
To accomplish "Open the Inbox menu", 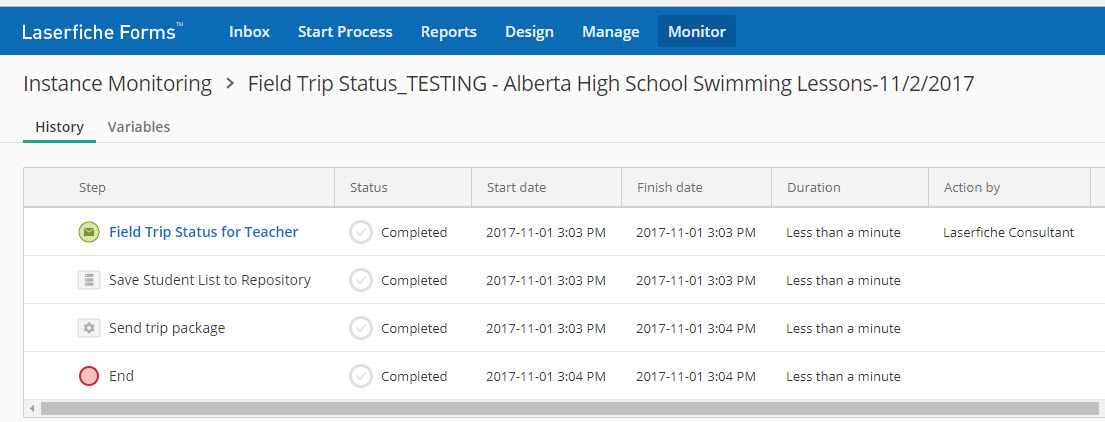I will coord(249,31).
